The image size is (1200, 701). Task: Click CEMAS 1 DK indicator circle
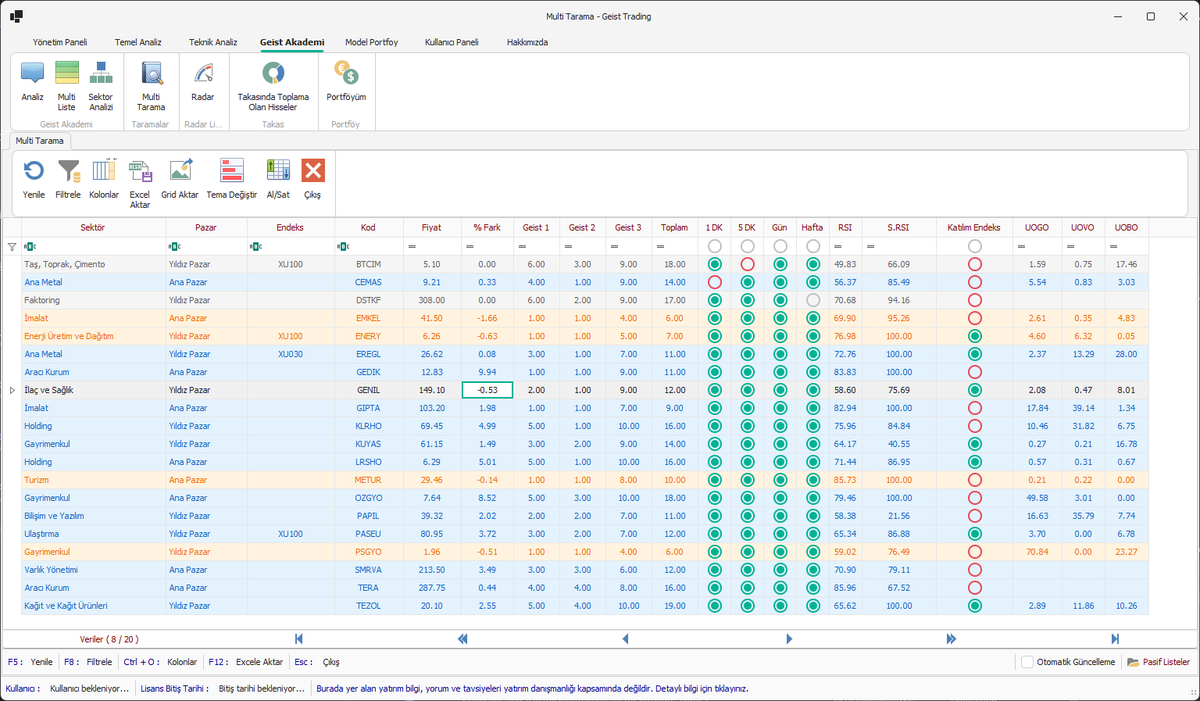click(714, 282)
